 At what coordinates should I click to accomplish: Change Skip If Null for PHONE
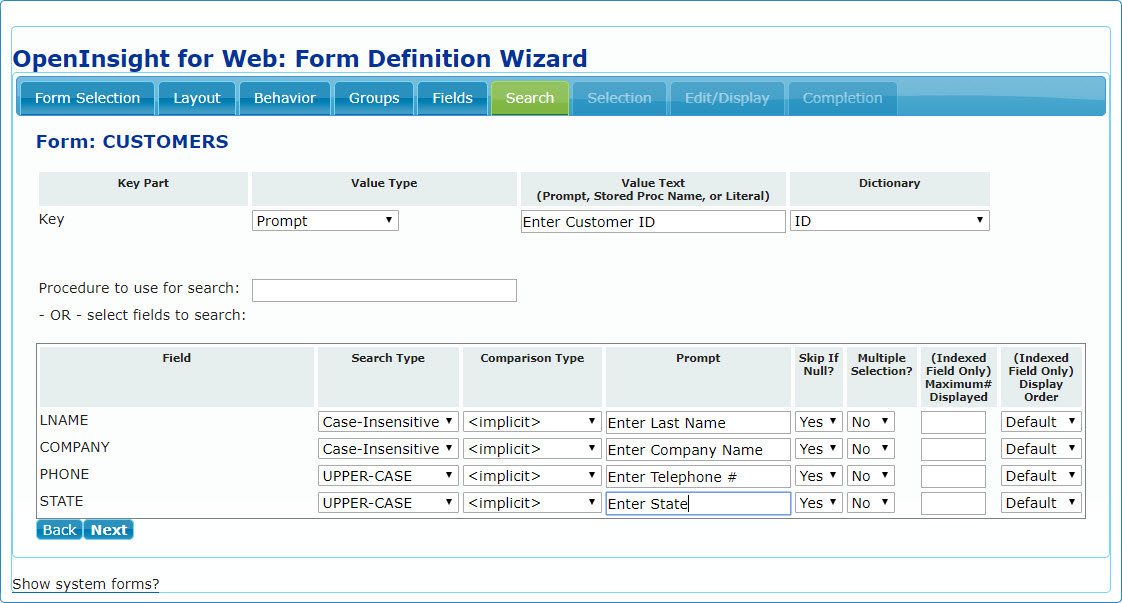[x=819, y=476]
